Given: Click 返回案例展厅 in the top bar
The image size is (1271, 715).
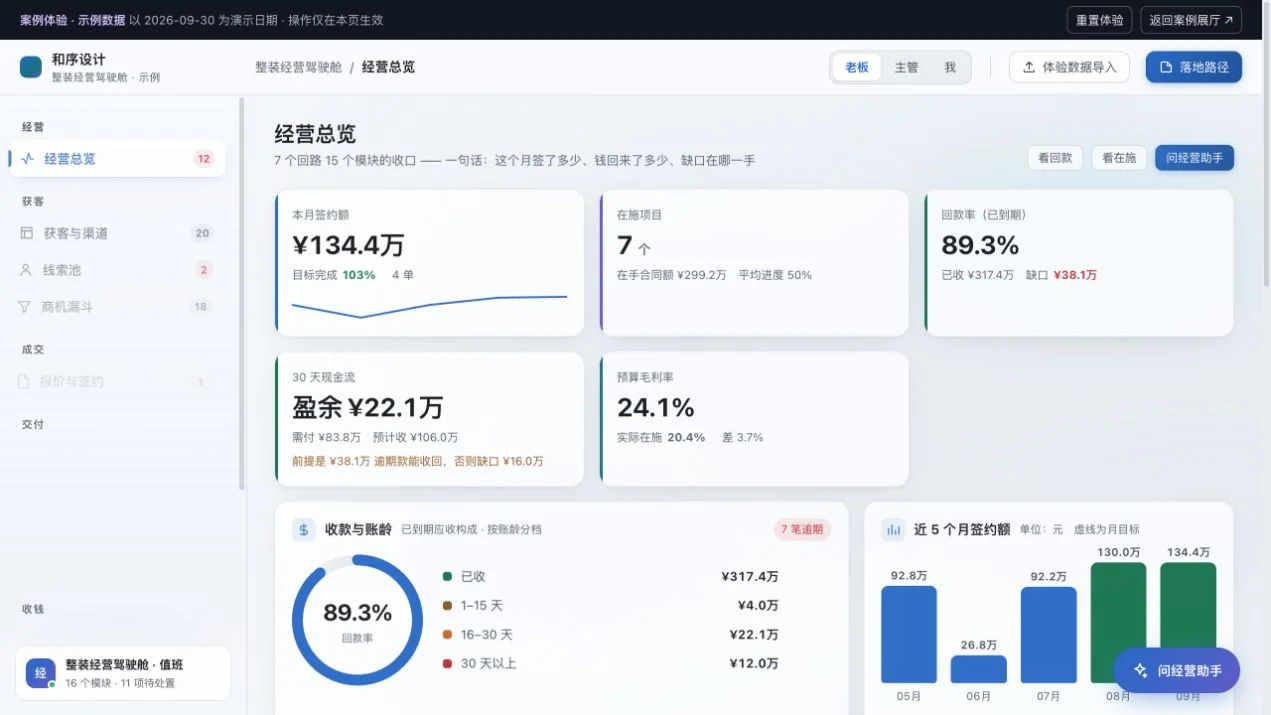Looking at the screenshot, I should pos(1191,20).
